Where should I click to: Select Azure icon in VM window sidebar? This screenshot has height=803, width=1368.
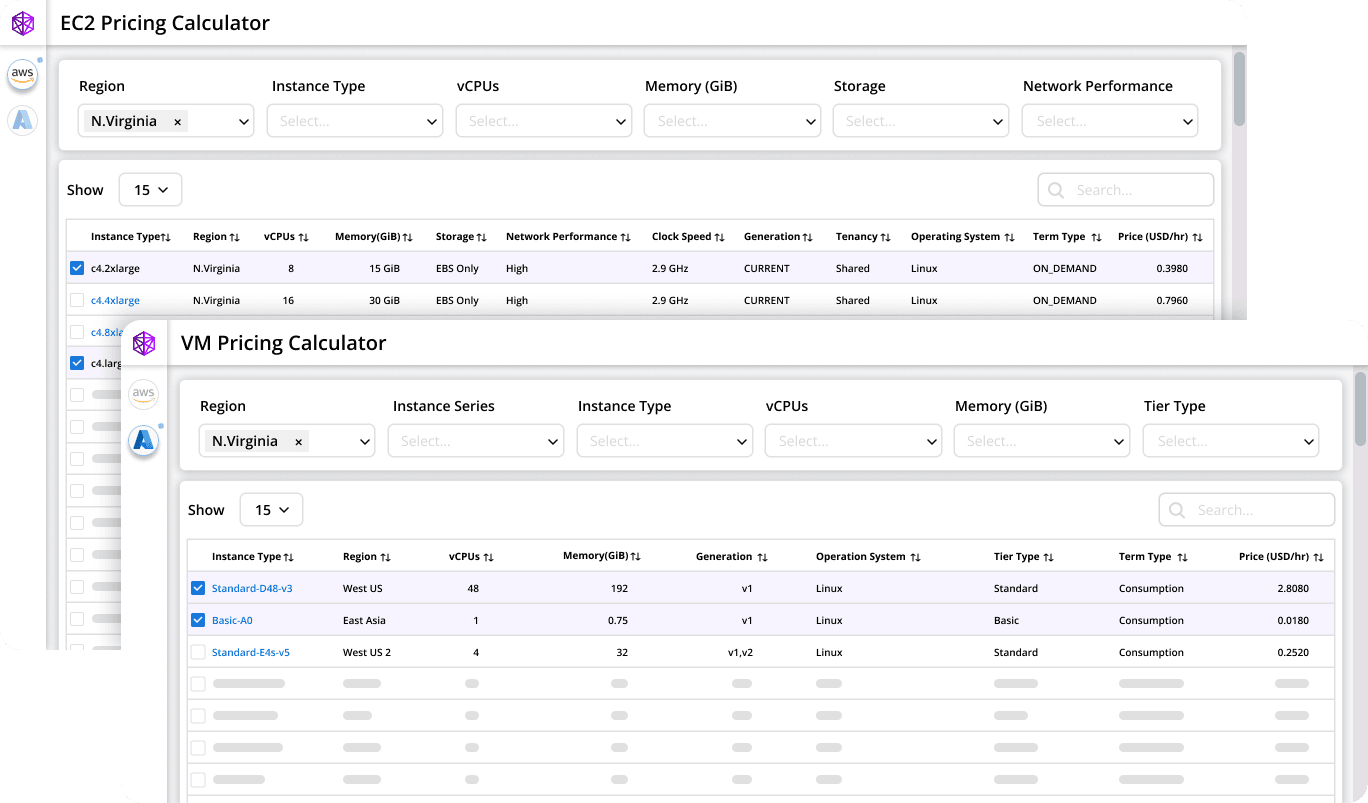144,440
